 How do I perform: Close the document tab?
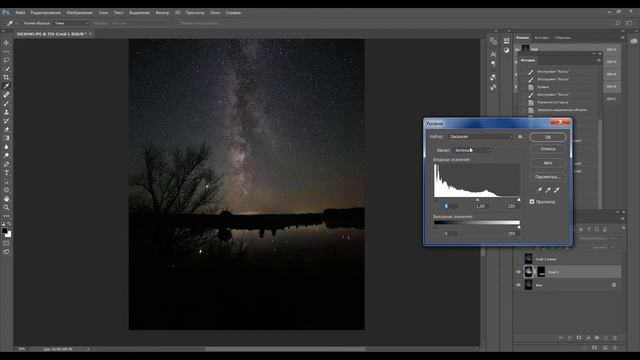pyautogui.click(x=90, y=34)
